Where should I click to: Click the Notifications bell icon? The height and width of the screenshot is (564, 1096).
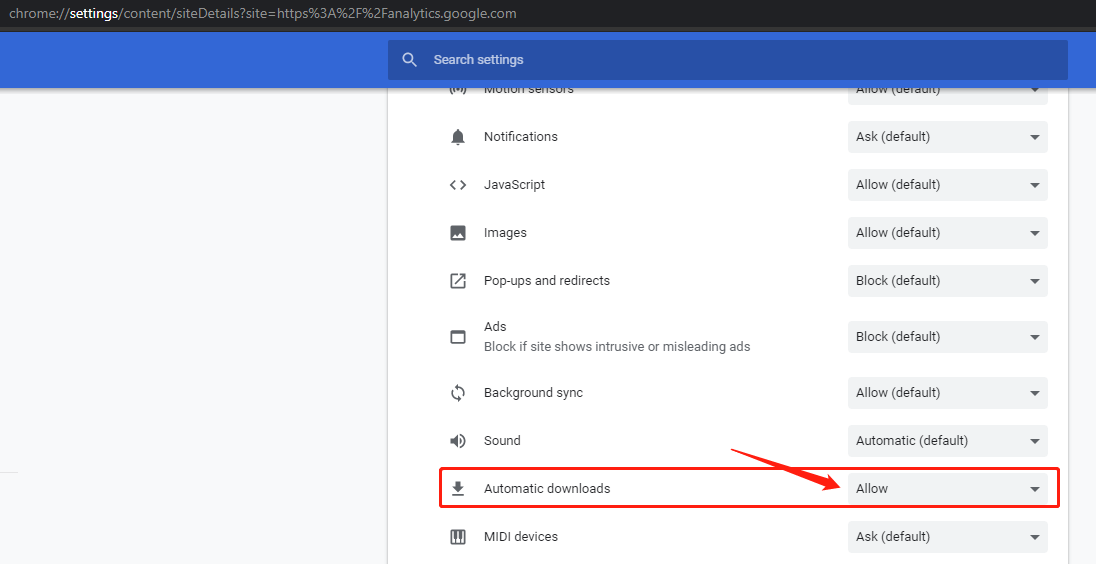click(x=458, y=137)
